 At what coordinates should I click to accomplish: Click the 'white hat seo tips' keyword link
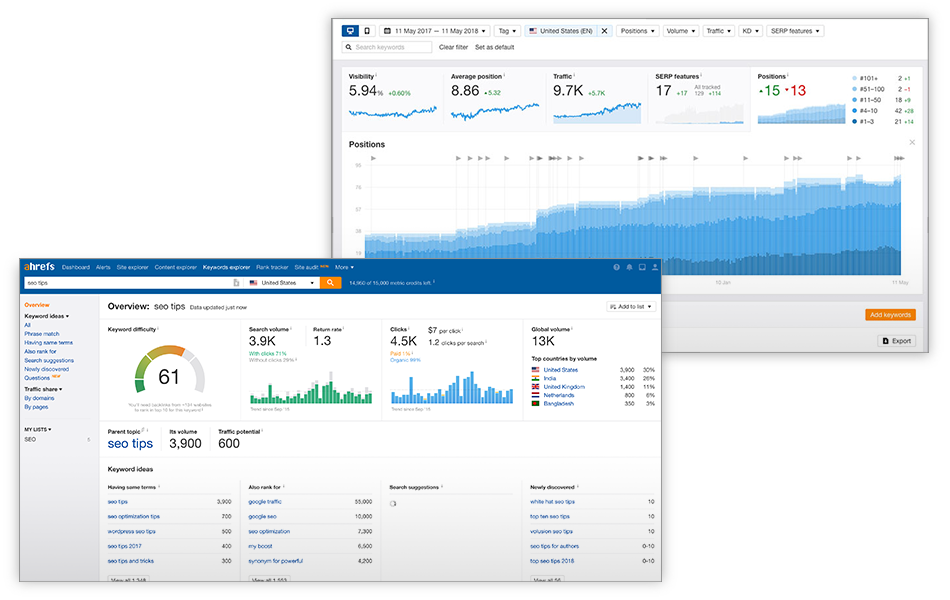(553, 502)
